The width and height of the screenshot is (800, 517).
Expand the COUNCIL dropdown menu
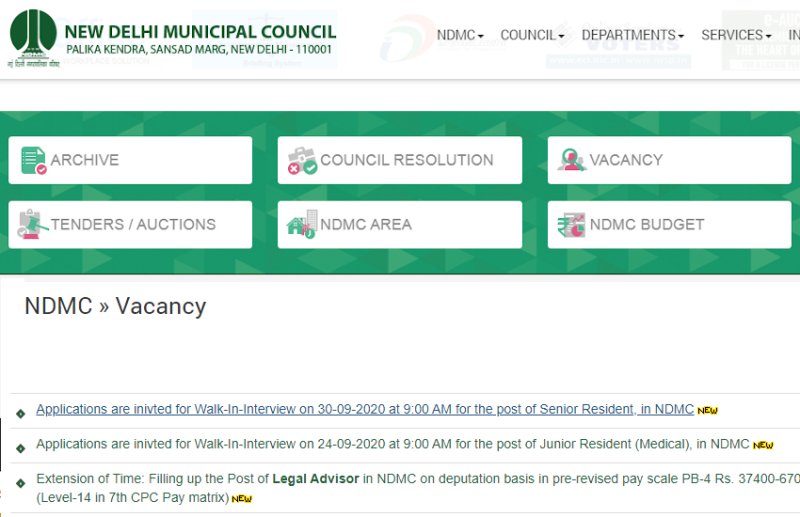coord(532,35)
